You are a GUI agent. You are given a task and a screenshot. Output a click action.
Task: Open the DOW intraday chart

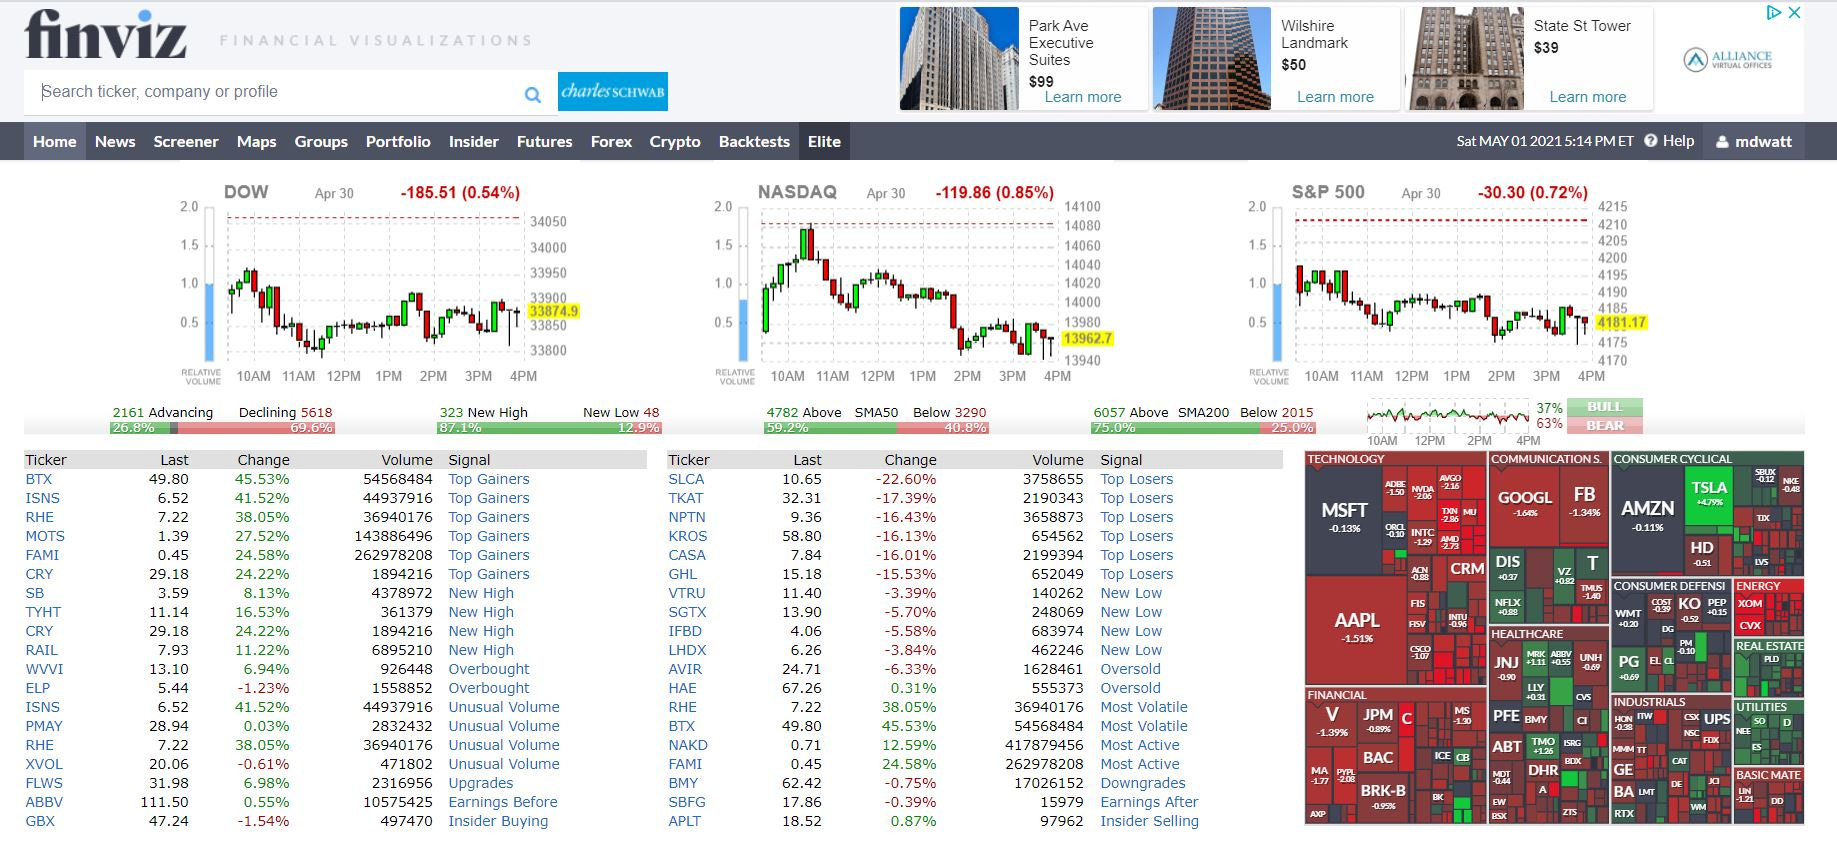point(380,285)
